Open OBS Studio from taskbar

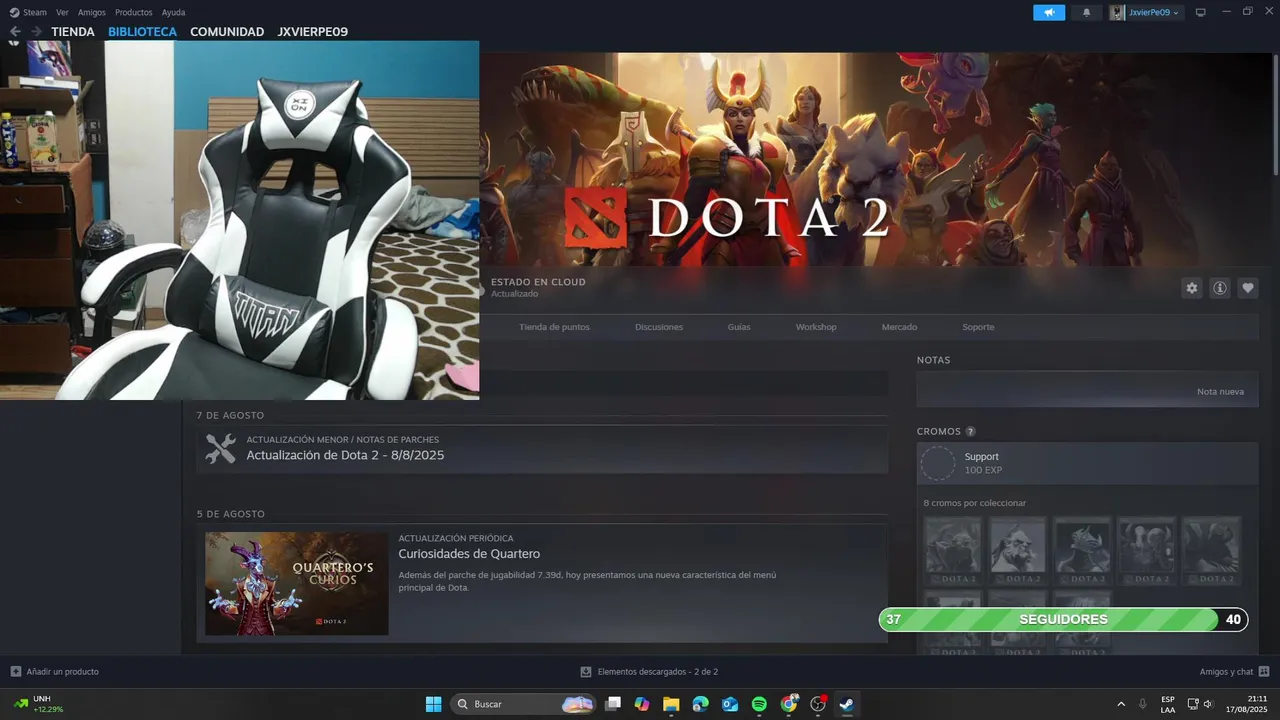[x=818, y=704]
